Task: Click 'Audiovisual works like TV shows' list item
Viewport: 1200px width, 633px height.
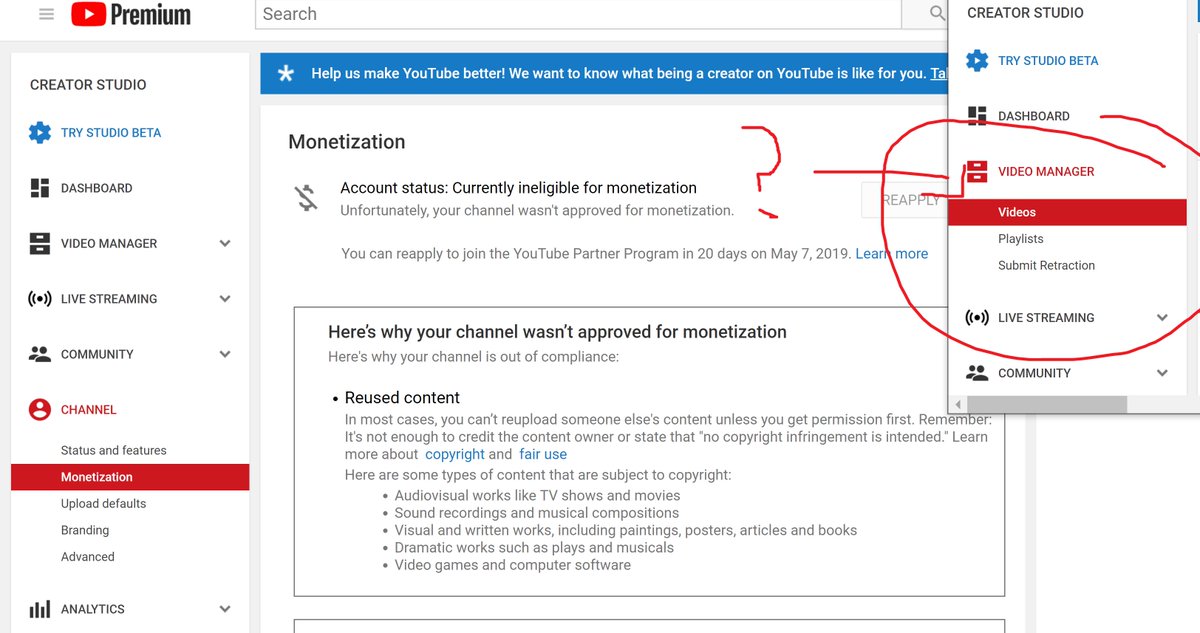Action: point(537,495)
